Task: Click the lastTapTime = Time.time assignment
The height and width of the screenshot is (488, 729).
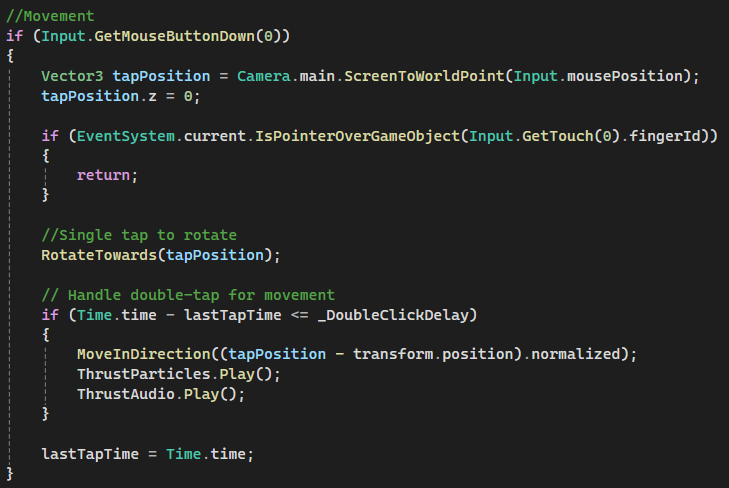Action: 148,454
